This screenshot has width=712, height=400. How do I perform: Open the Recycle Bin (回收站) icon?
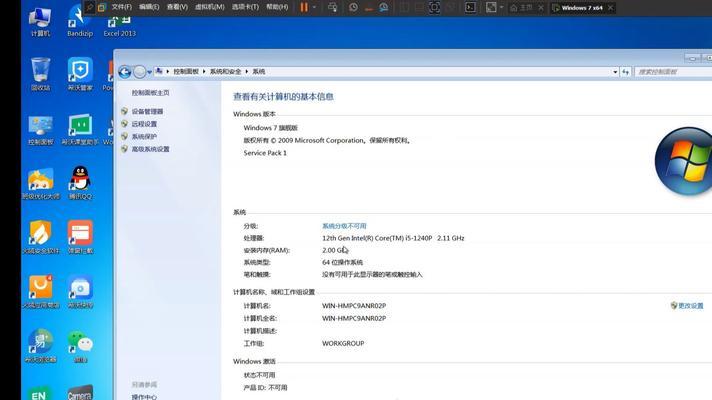[x=40, y=74]
